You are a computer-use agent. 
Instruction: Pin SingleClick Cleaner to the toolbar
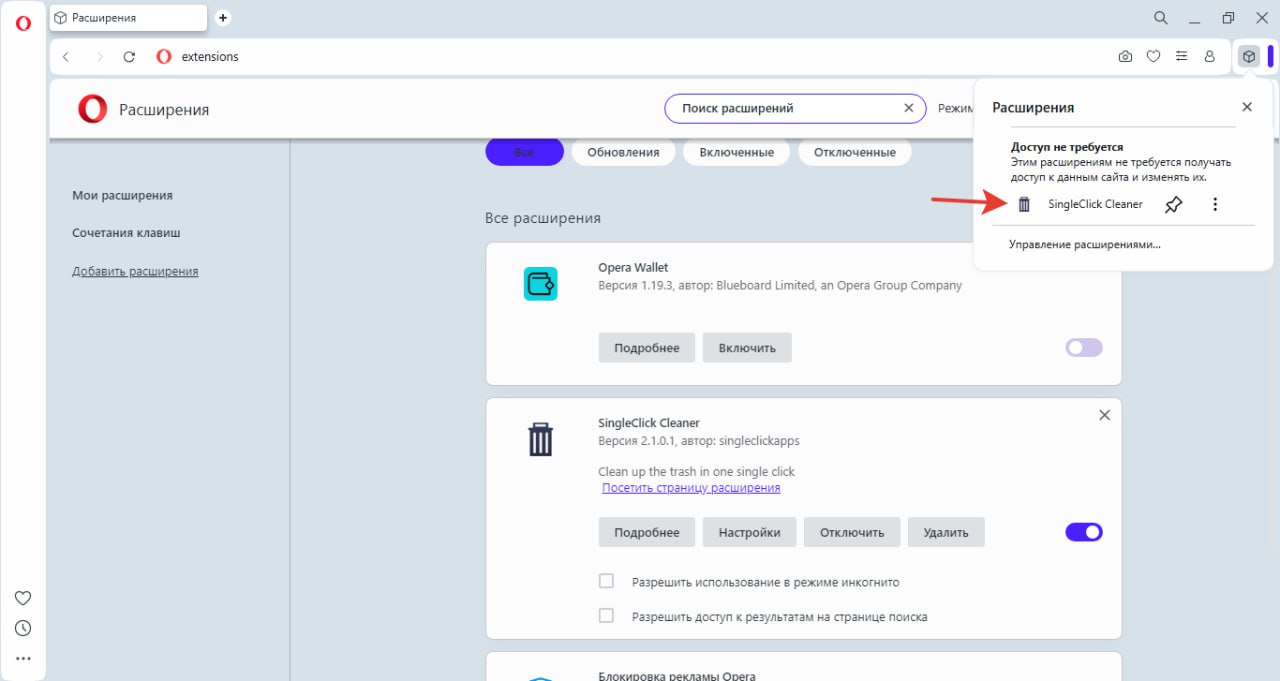pyautogui.click(x=1174, y=204)
